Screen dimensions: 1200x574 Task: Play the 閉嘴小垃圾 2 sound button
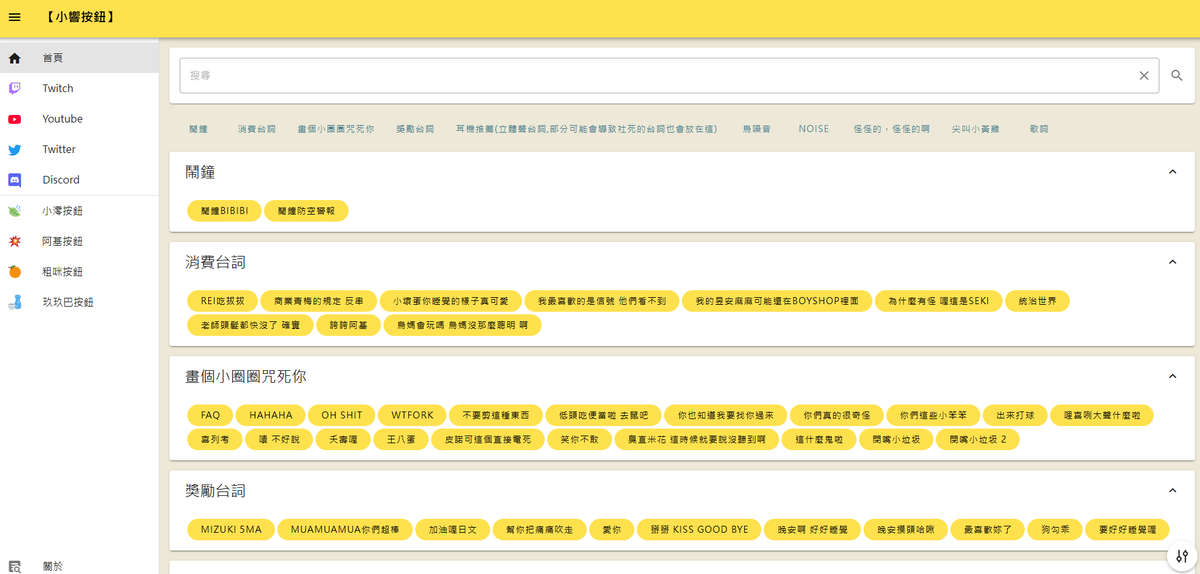pyautogui.click(x=978, y=439)
